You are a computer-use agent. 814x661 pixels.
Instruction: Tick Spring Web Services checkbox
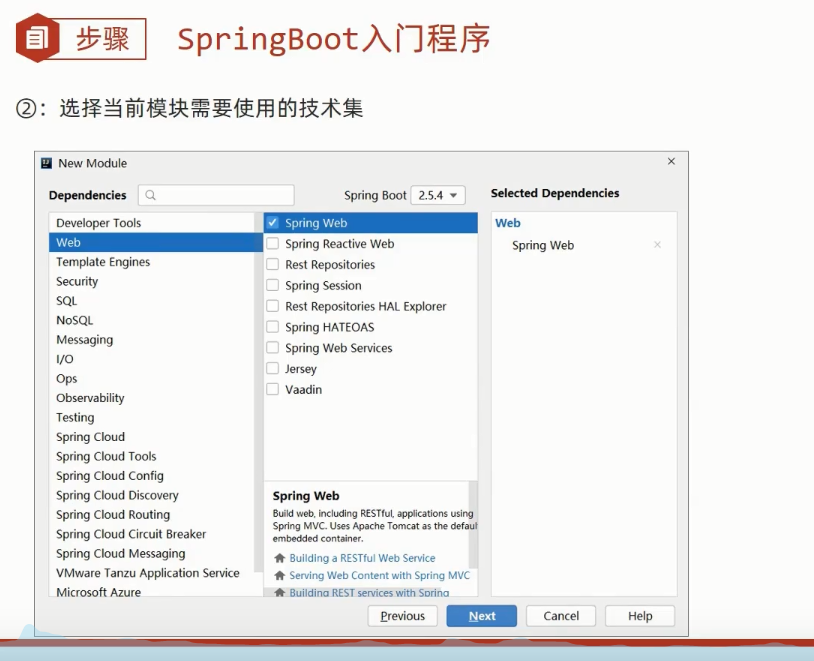pyautogui.click(x=273, y=347)
